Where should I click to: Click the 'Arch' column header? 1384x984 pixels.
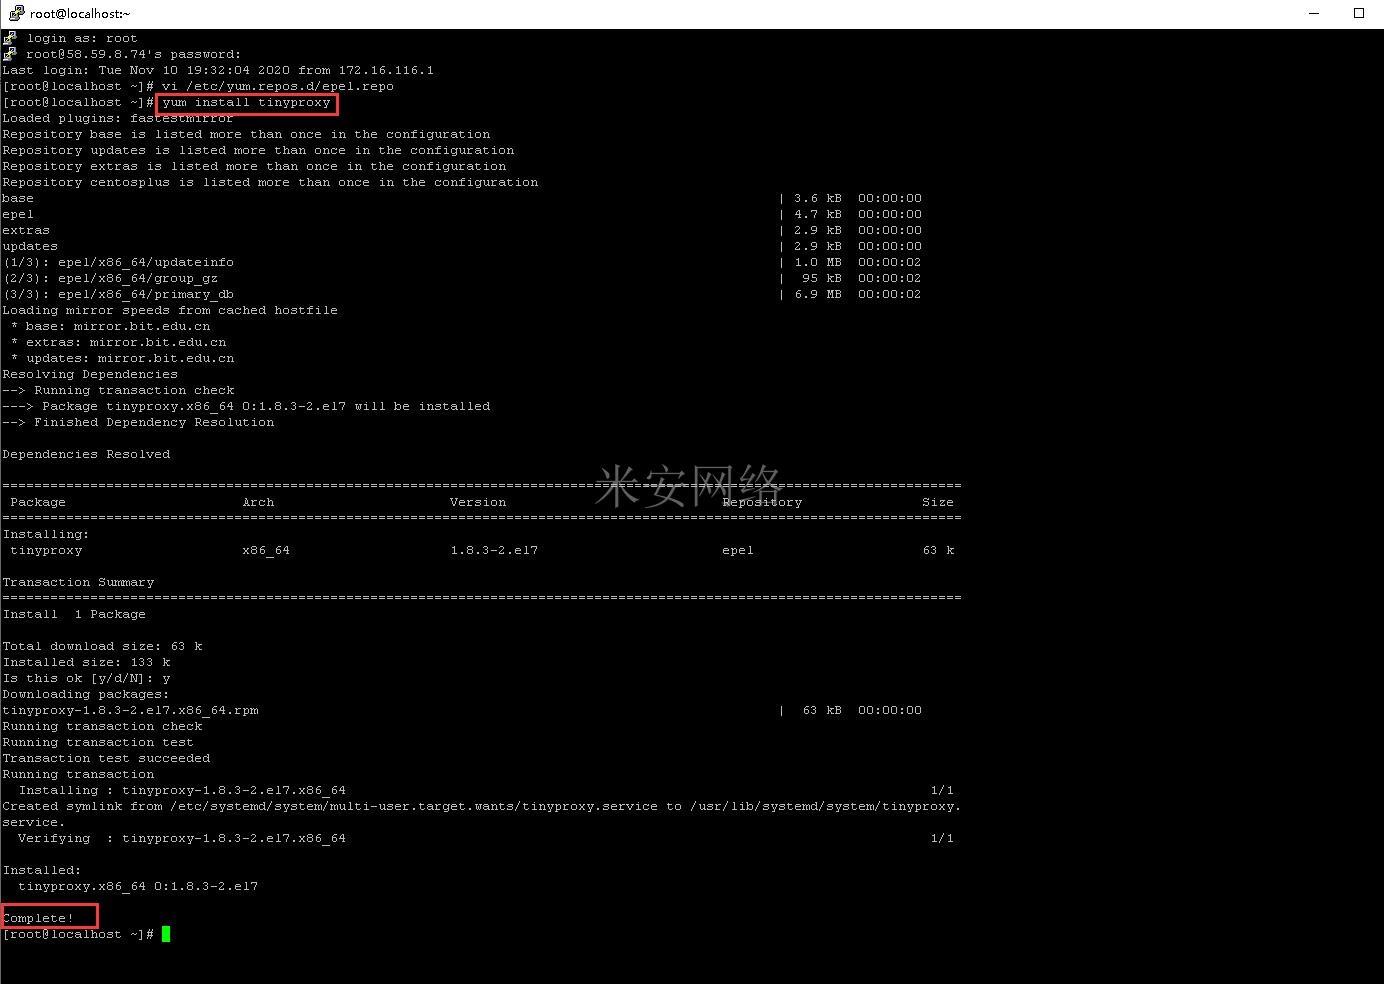[x=258, y=502]
